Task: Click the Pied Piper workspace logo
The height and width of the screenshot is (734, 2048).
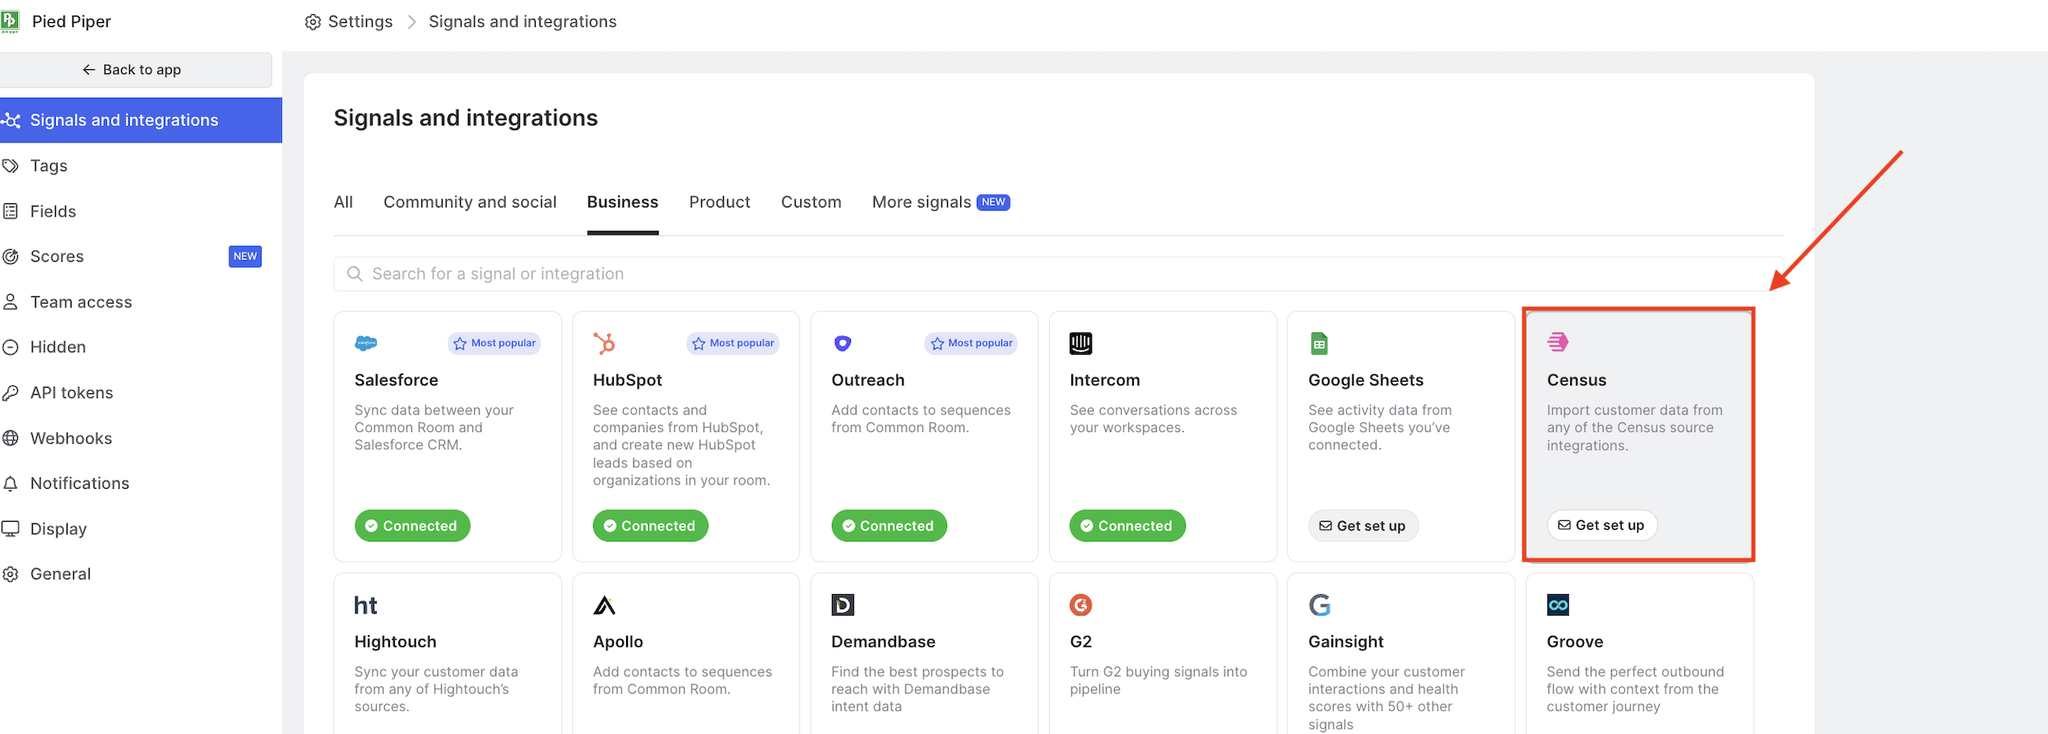Action: pyautogui.click(x=10, y=21)
